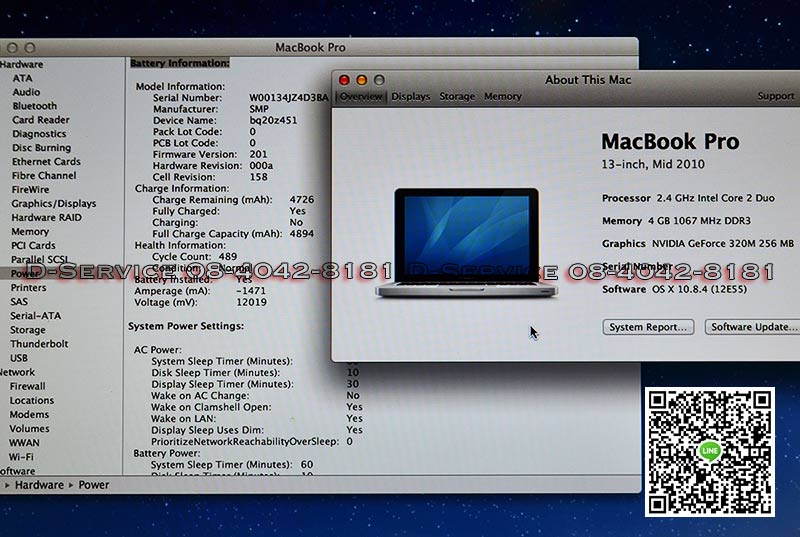Click the Cycle Count 489 value
800x537 pixels.
pos(228,257)
